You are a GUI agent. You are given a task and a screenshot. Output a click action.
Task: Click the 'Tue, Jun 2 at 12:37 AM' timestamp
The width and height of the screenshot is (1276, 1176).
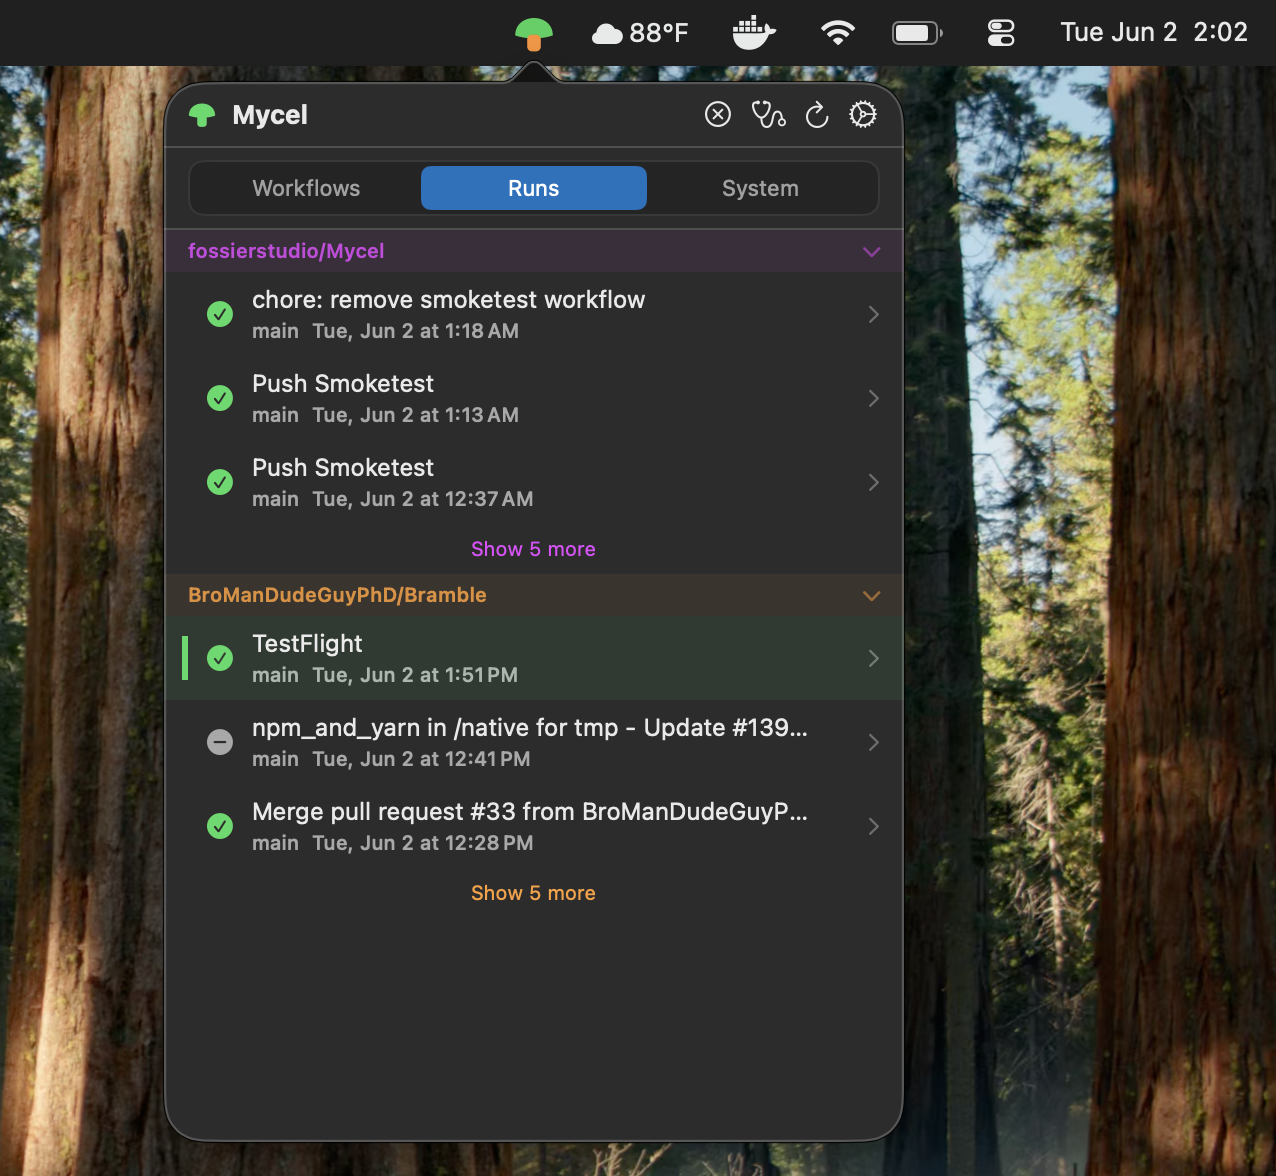pyautogui.click(x=423, y=499)
